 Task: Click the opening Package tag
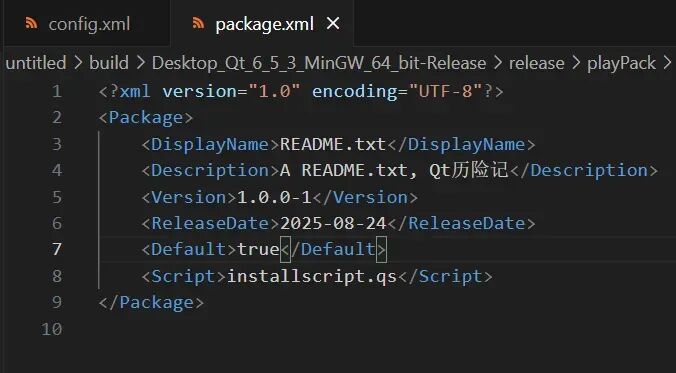146,117
